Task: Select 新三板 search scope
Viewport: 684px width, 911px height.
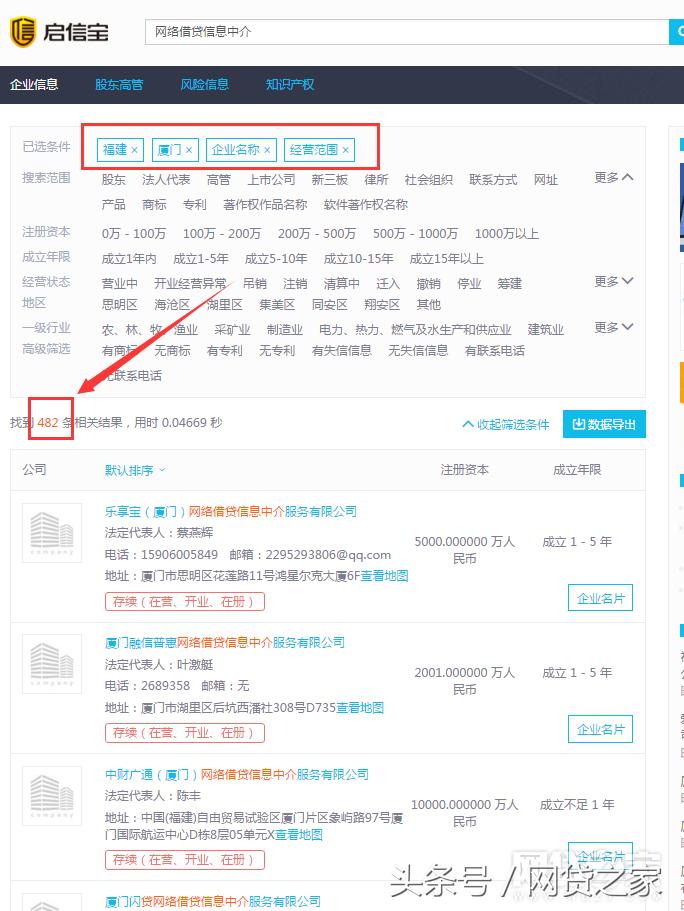Action: point(330,180)
